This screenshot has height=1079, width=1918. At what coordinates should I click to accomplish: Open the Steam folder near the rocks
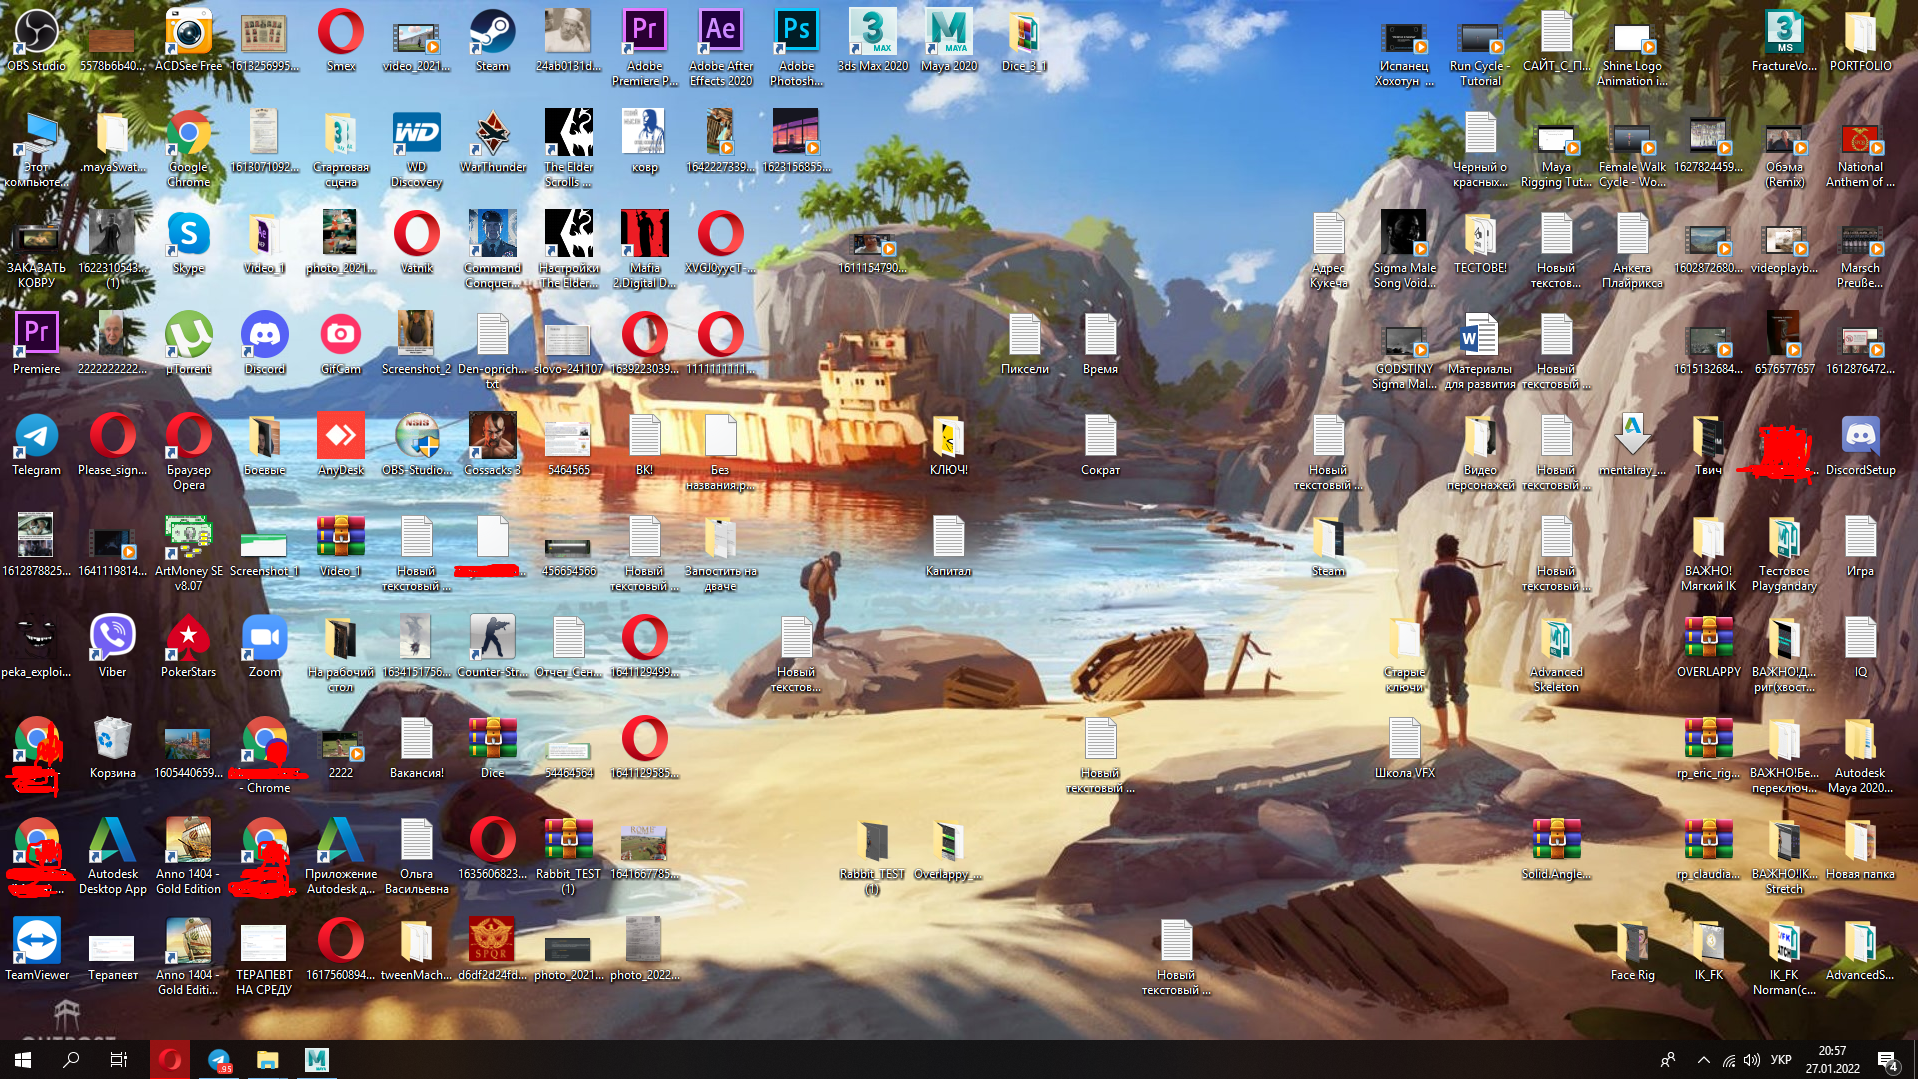[1328, 545]
